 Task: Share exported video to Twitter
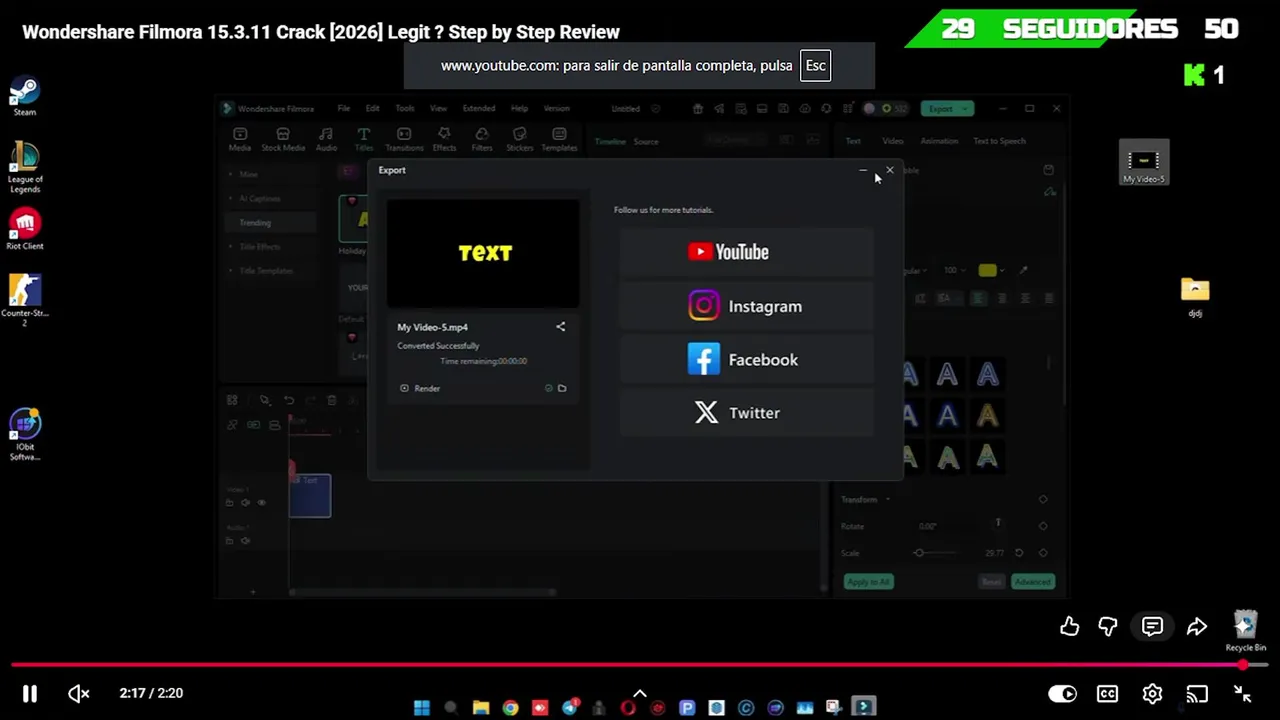(746, 412)
